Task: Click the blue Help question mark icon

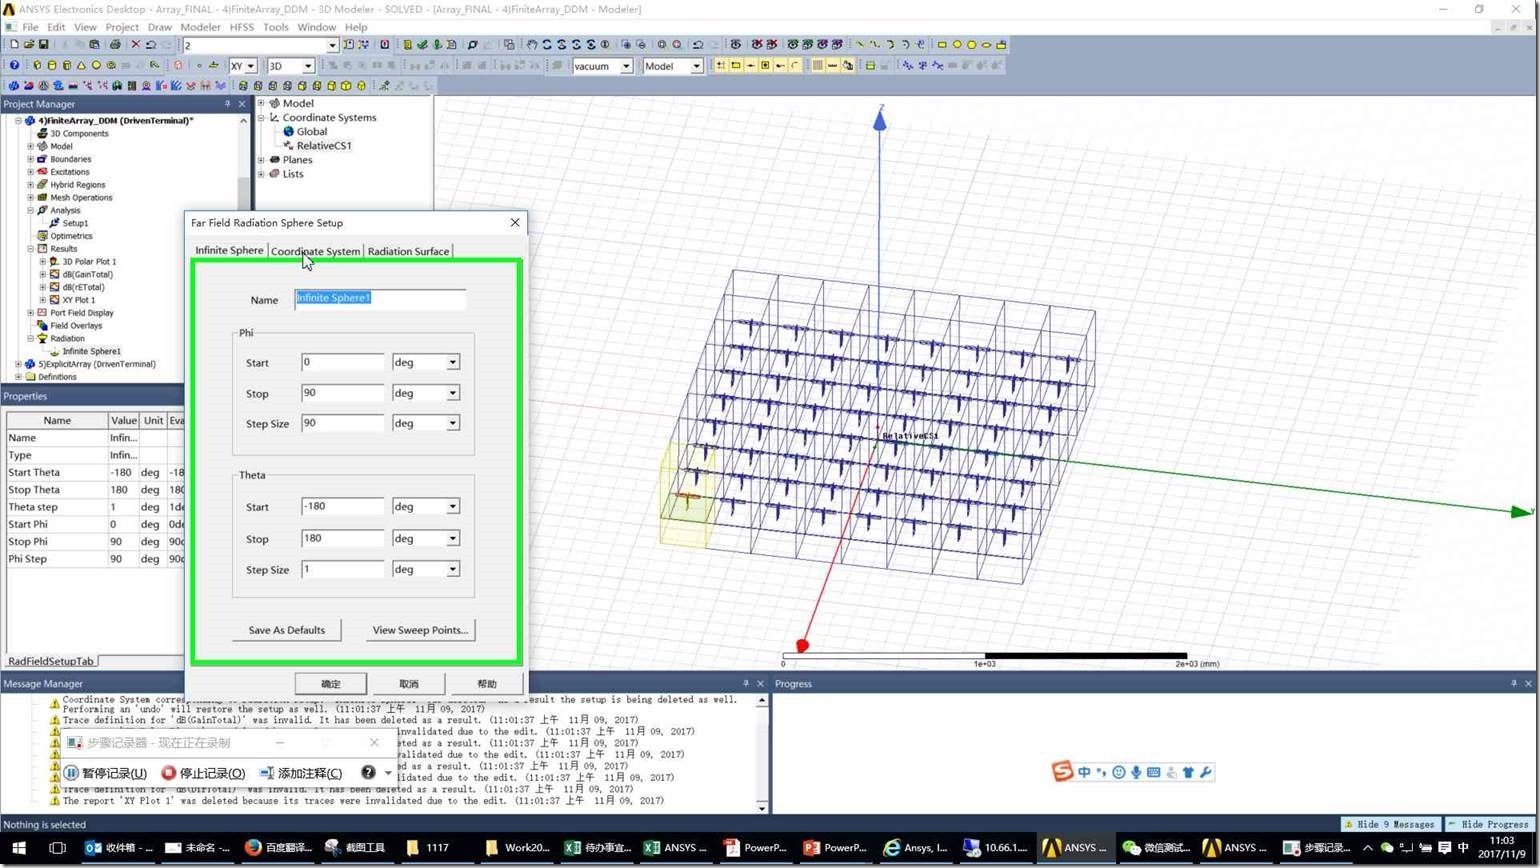Action: pyautogui.click(x=14, y=66)
